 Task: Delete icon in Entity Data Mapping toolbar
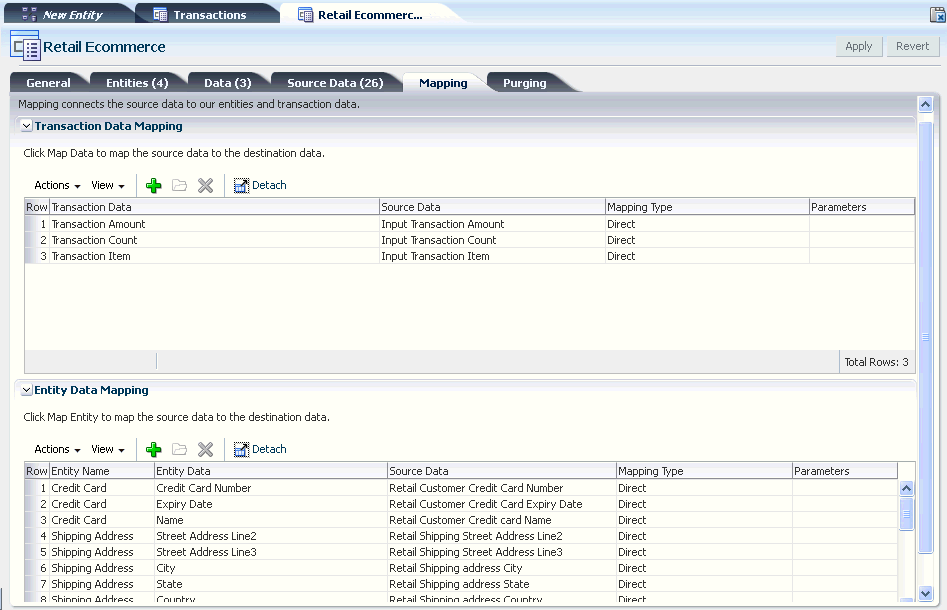[205, 449]
